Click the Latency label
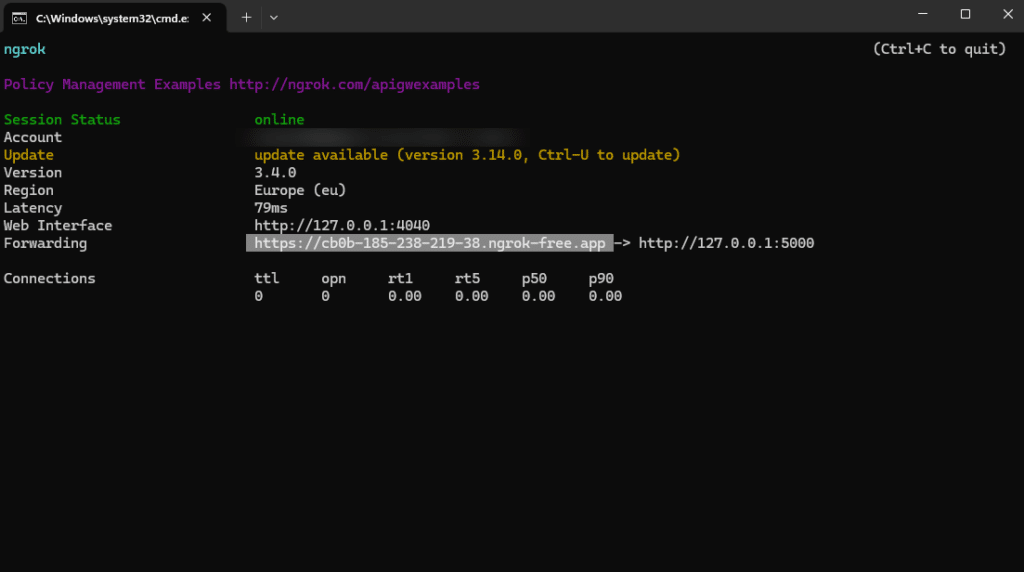This screenshot has height=572, width=1024. [33, 208]
